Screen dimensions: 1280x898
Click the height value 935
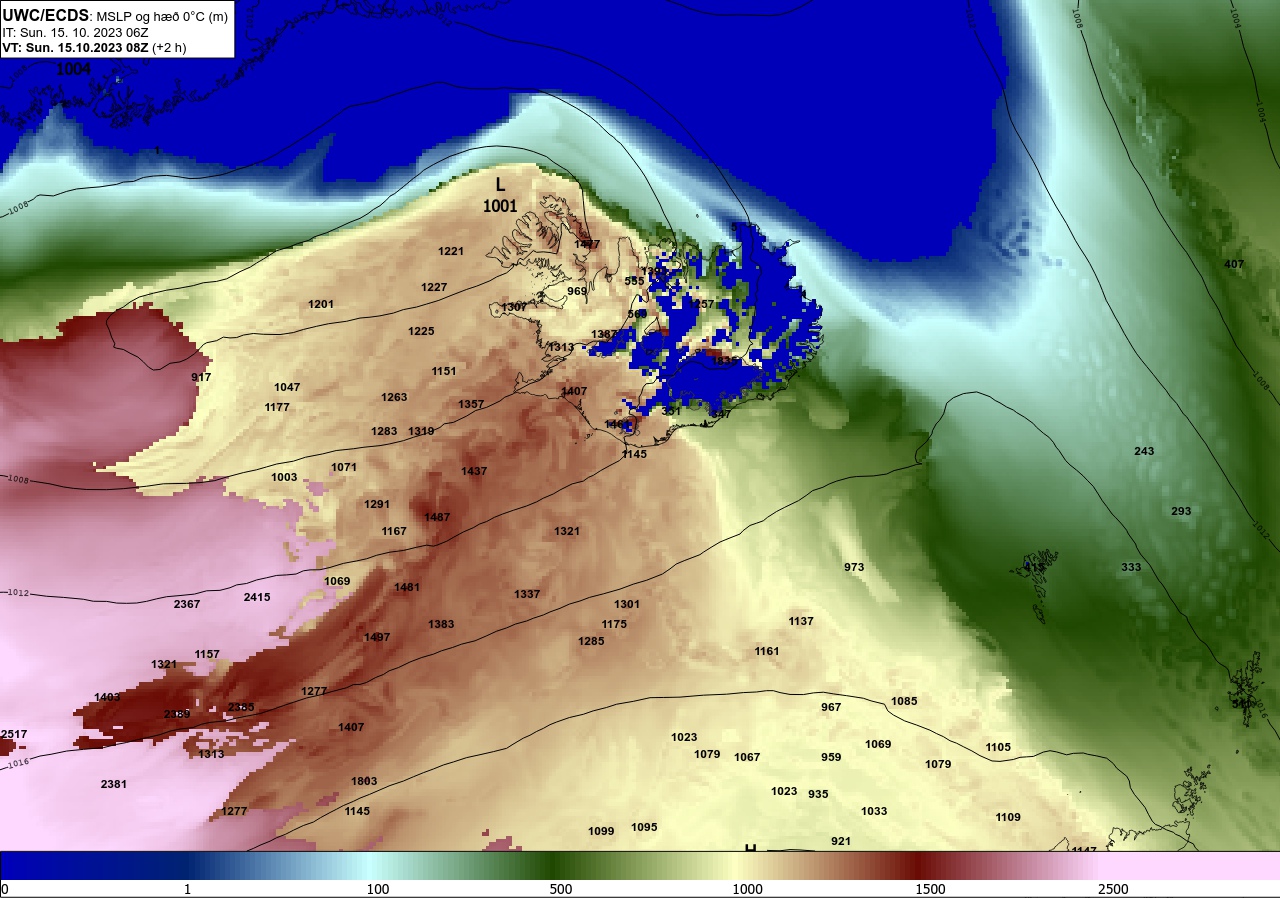pos(818,794)
